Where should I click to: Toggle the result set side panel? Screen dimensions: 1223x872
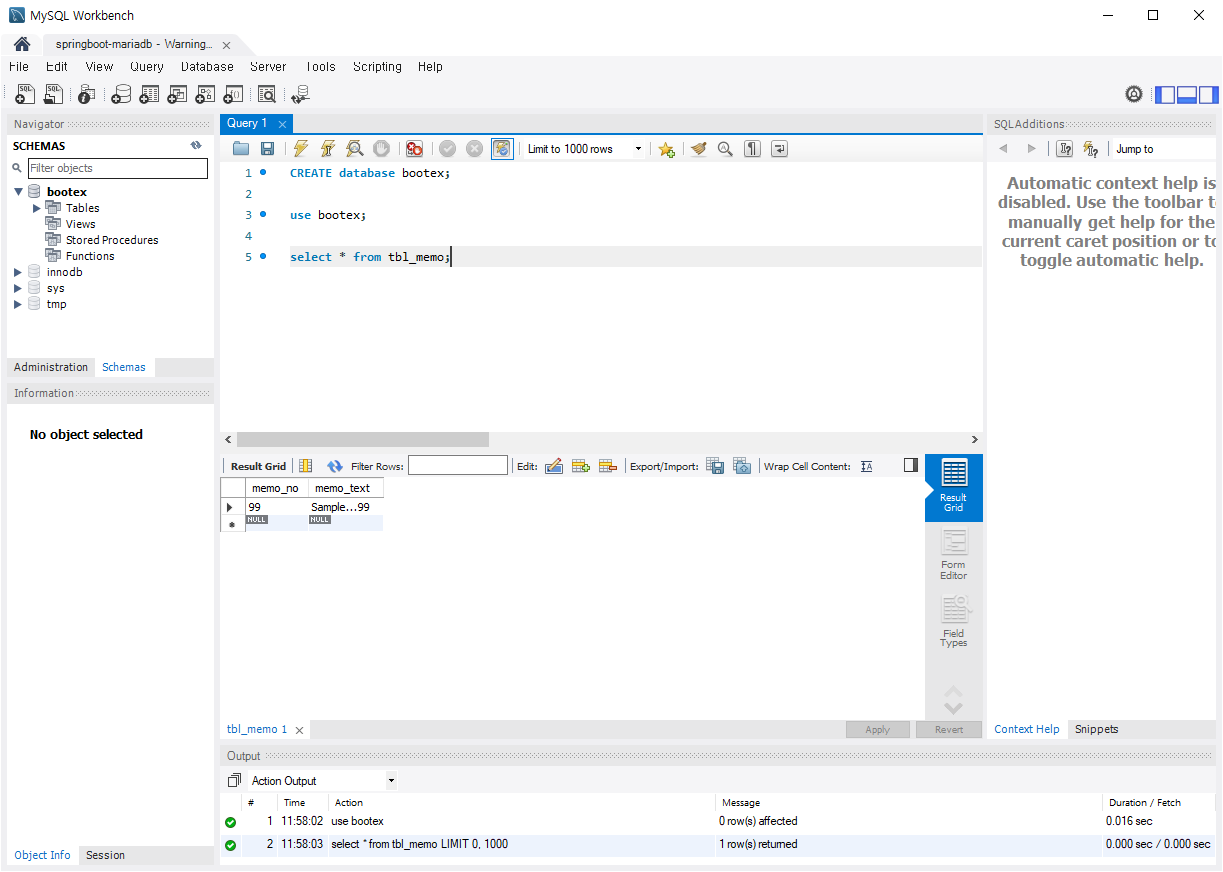910,465
